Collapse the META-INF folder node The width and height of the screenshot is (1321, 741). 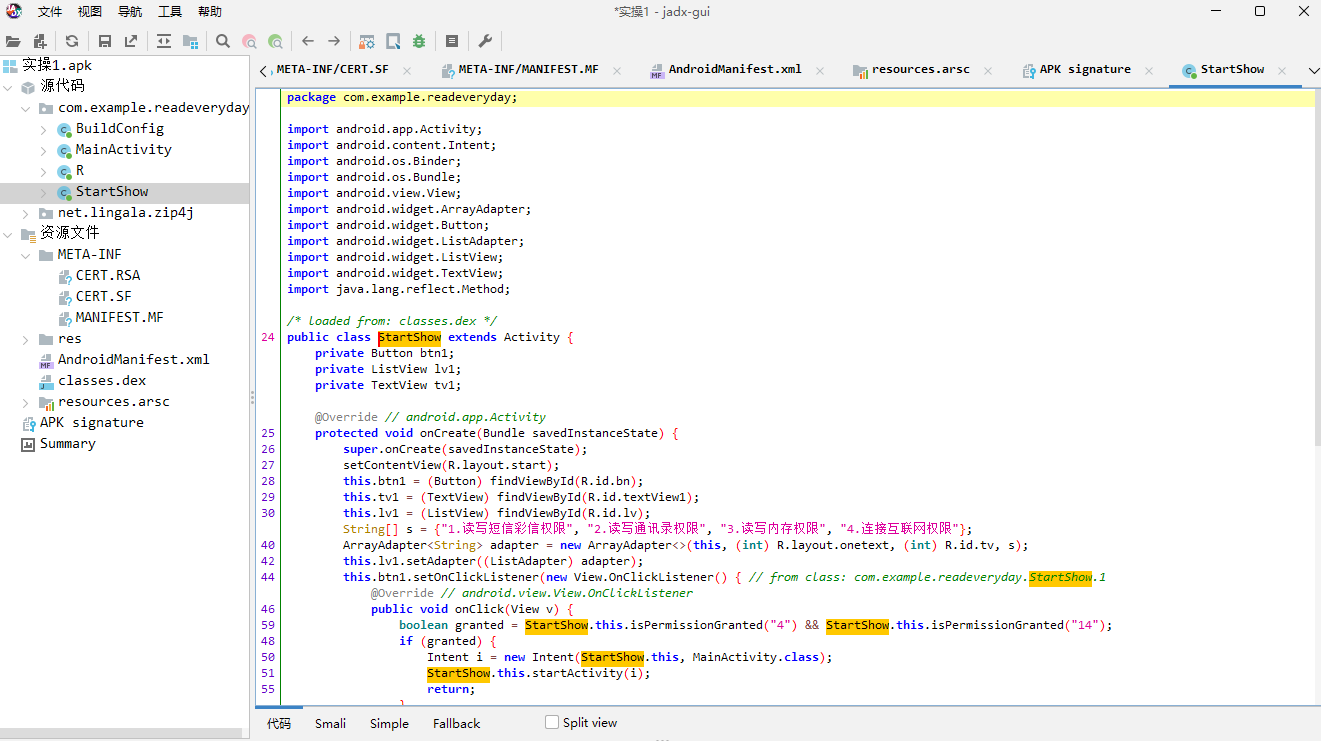pos(25,254)
